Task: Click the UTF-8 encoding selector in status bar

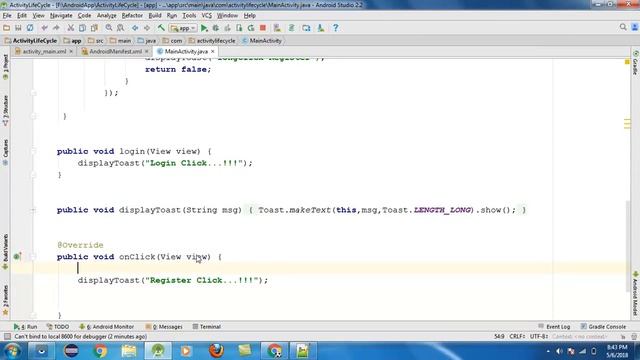Action: [539, 337]
